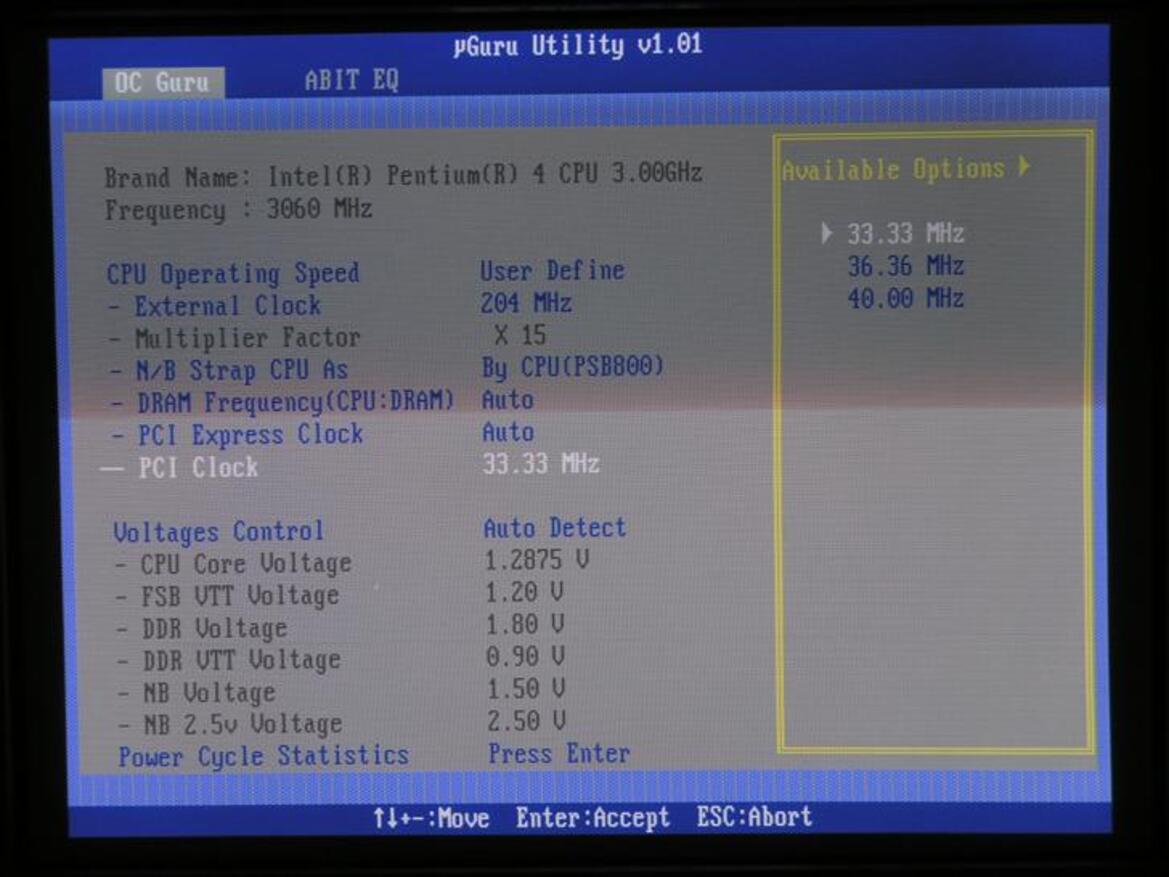Click Press Enter beside Power Cycle Statistics
Viewport: 1169px width, 877px height.
(559, 754)
